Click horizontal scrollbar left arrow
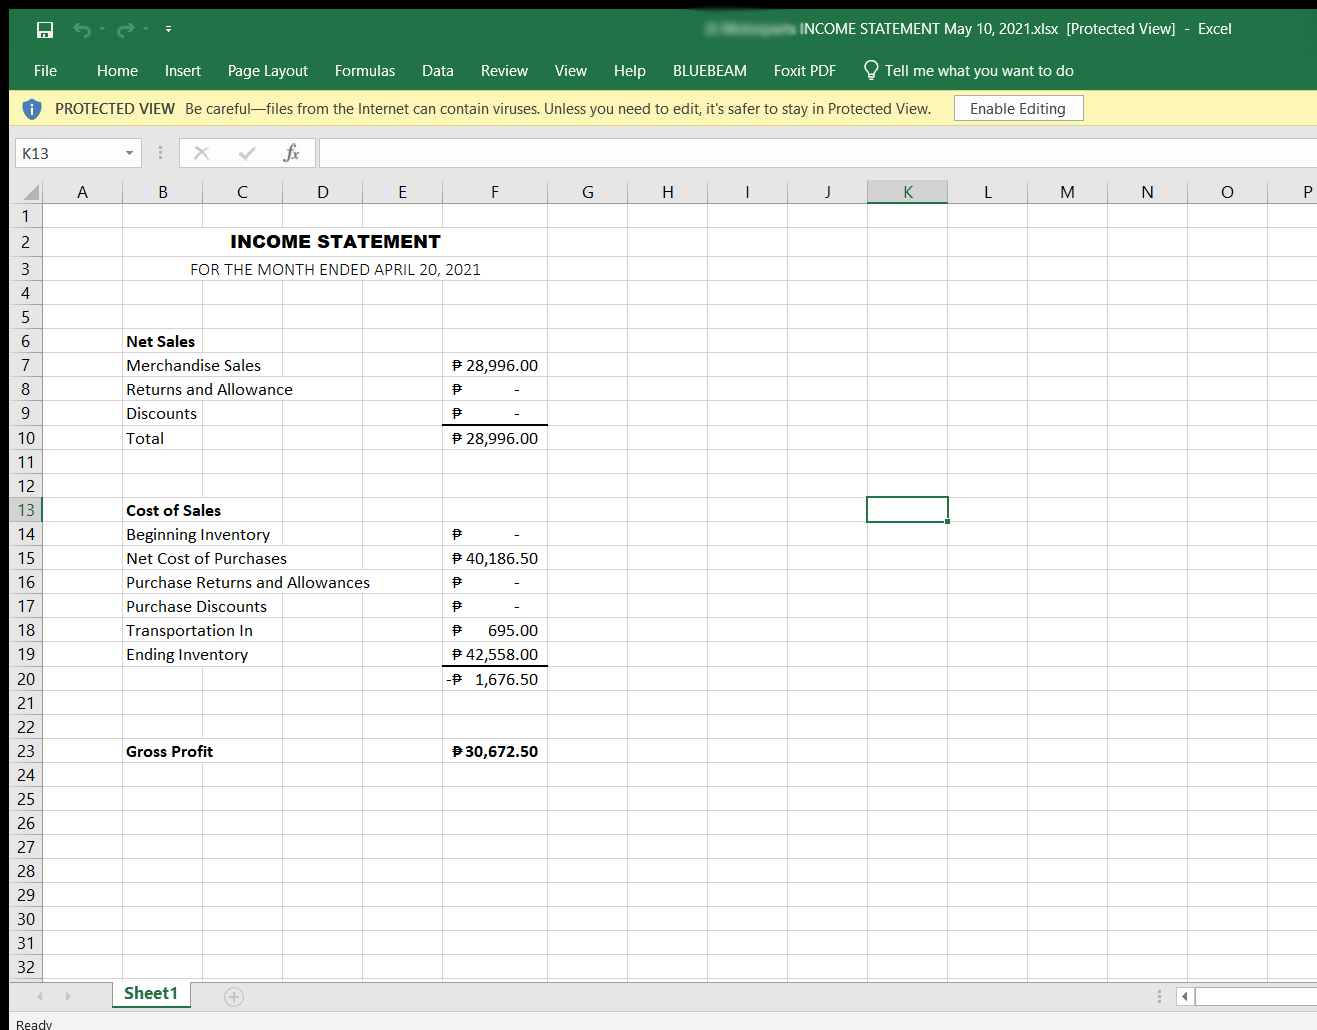 click(1185, 996)
